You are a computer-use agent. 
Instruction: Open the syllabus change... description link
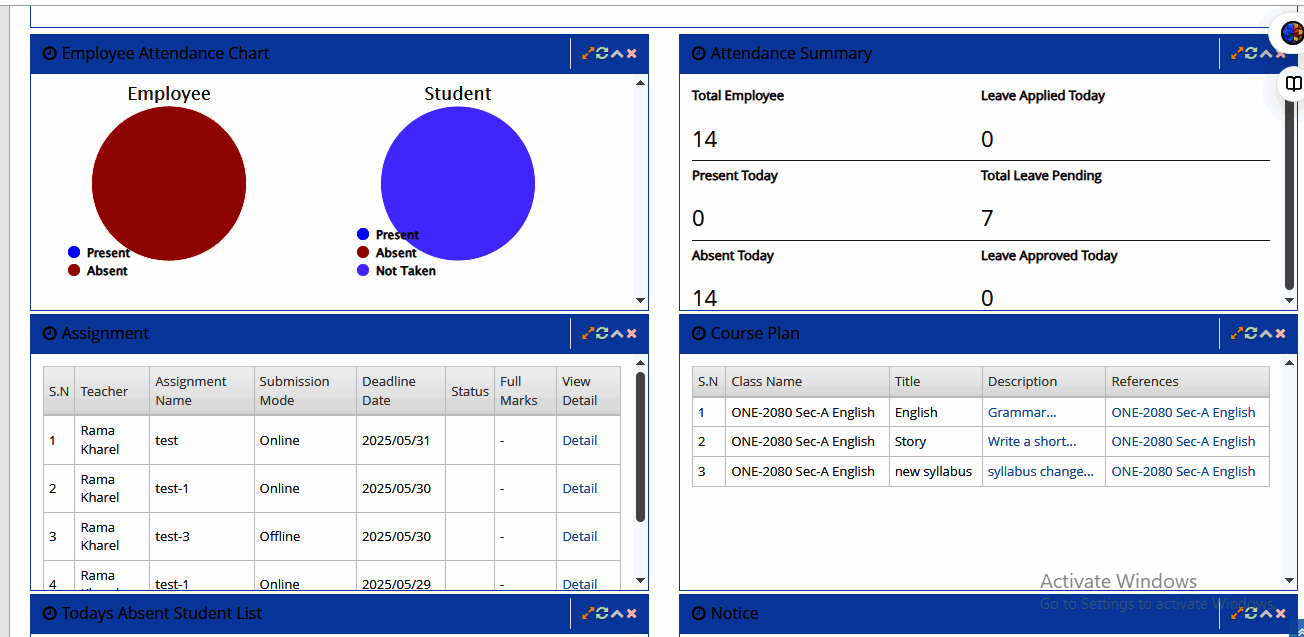click(1041, 471)
